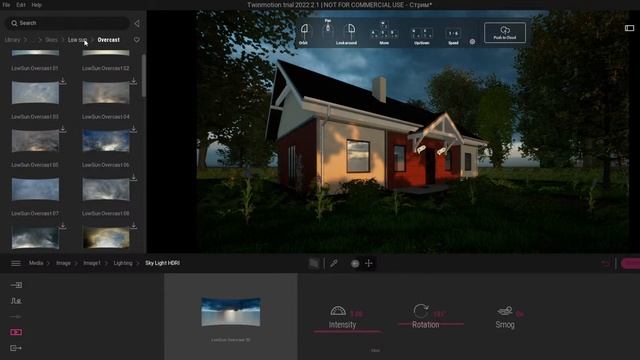This screenshot has width=640, height=360.
Task: Select Sky Light HDRI breadcrumb
Action: tap(162, 263)
